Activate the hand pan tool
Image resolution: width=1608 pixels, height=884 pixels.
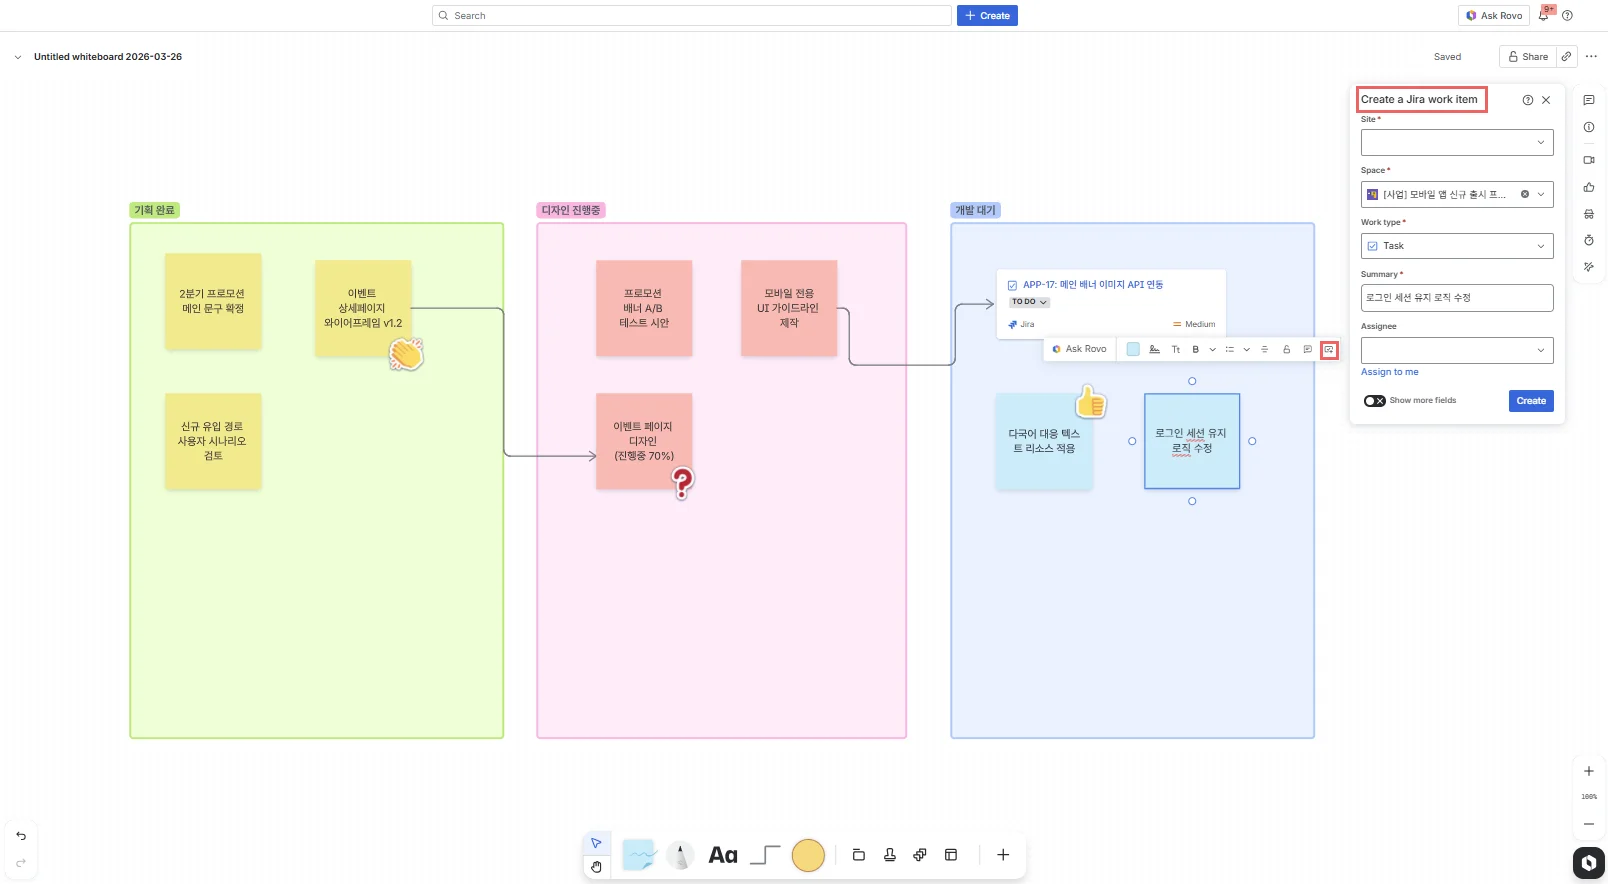pyautogui.click(x=596, y=867)
